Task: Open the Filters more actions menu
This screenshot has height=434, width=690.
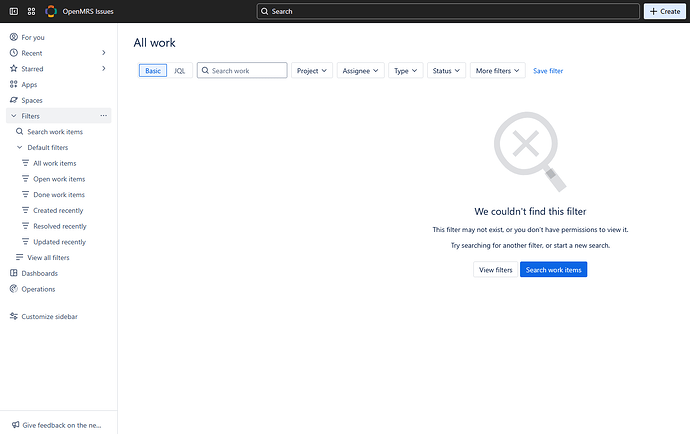Action: [103, 116]
